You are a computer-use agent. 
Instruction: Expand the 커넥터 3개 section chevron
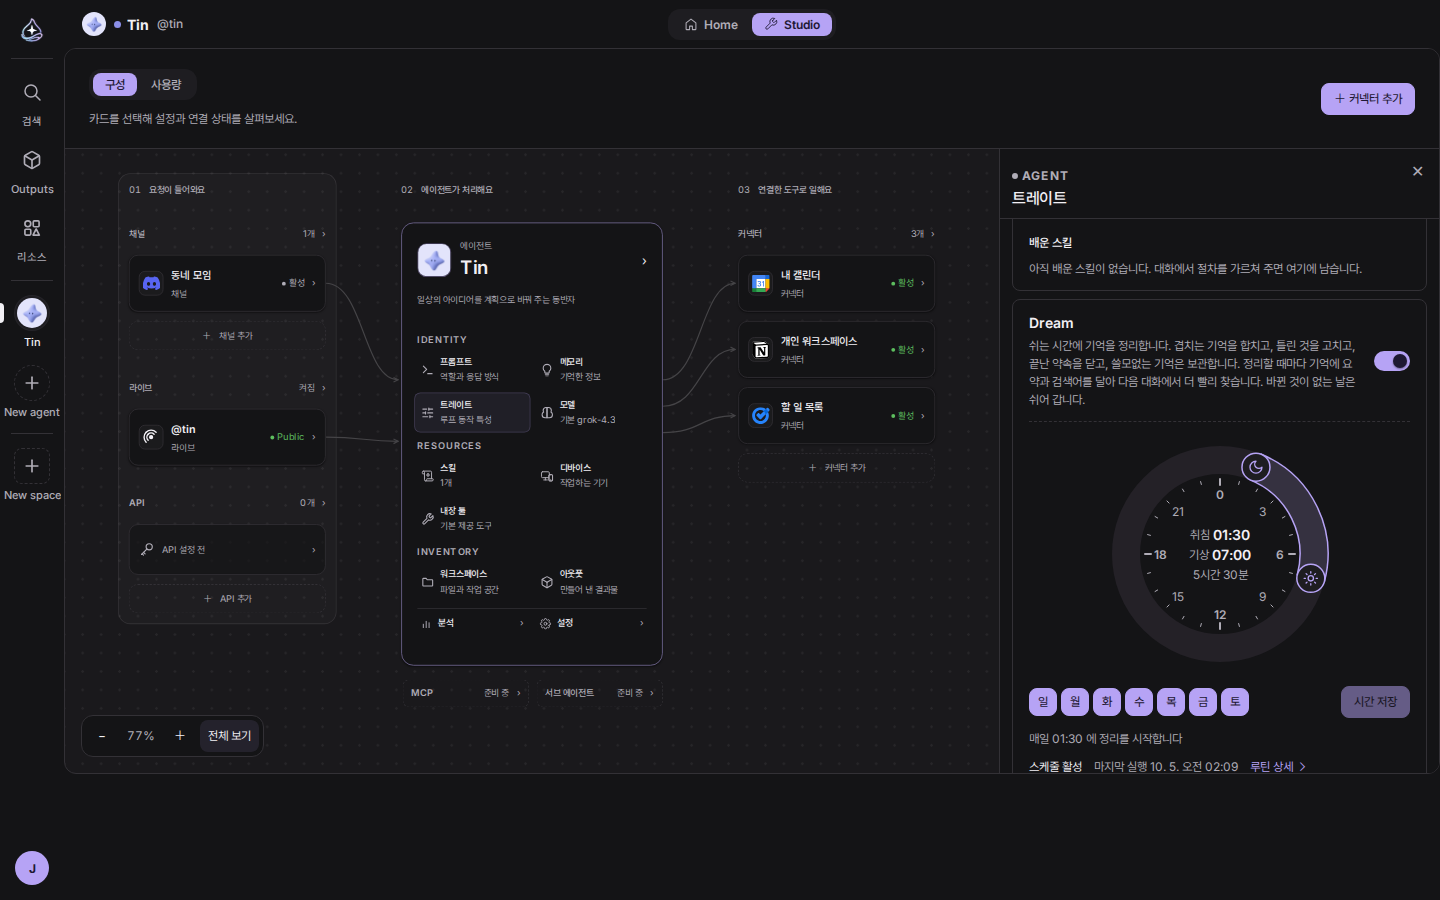click(x=933, y=234)
